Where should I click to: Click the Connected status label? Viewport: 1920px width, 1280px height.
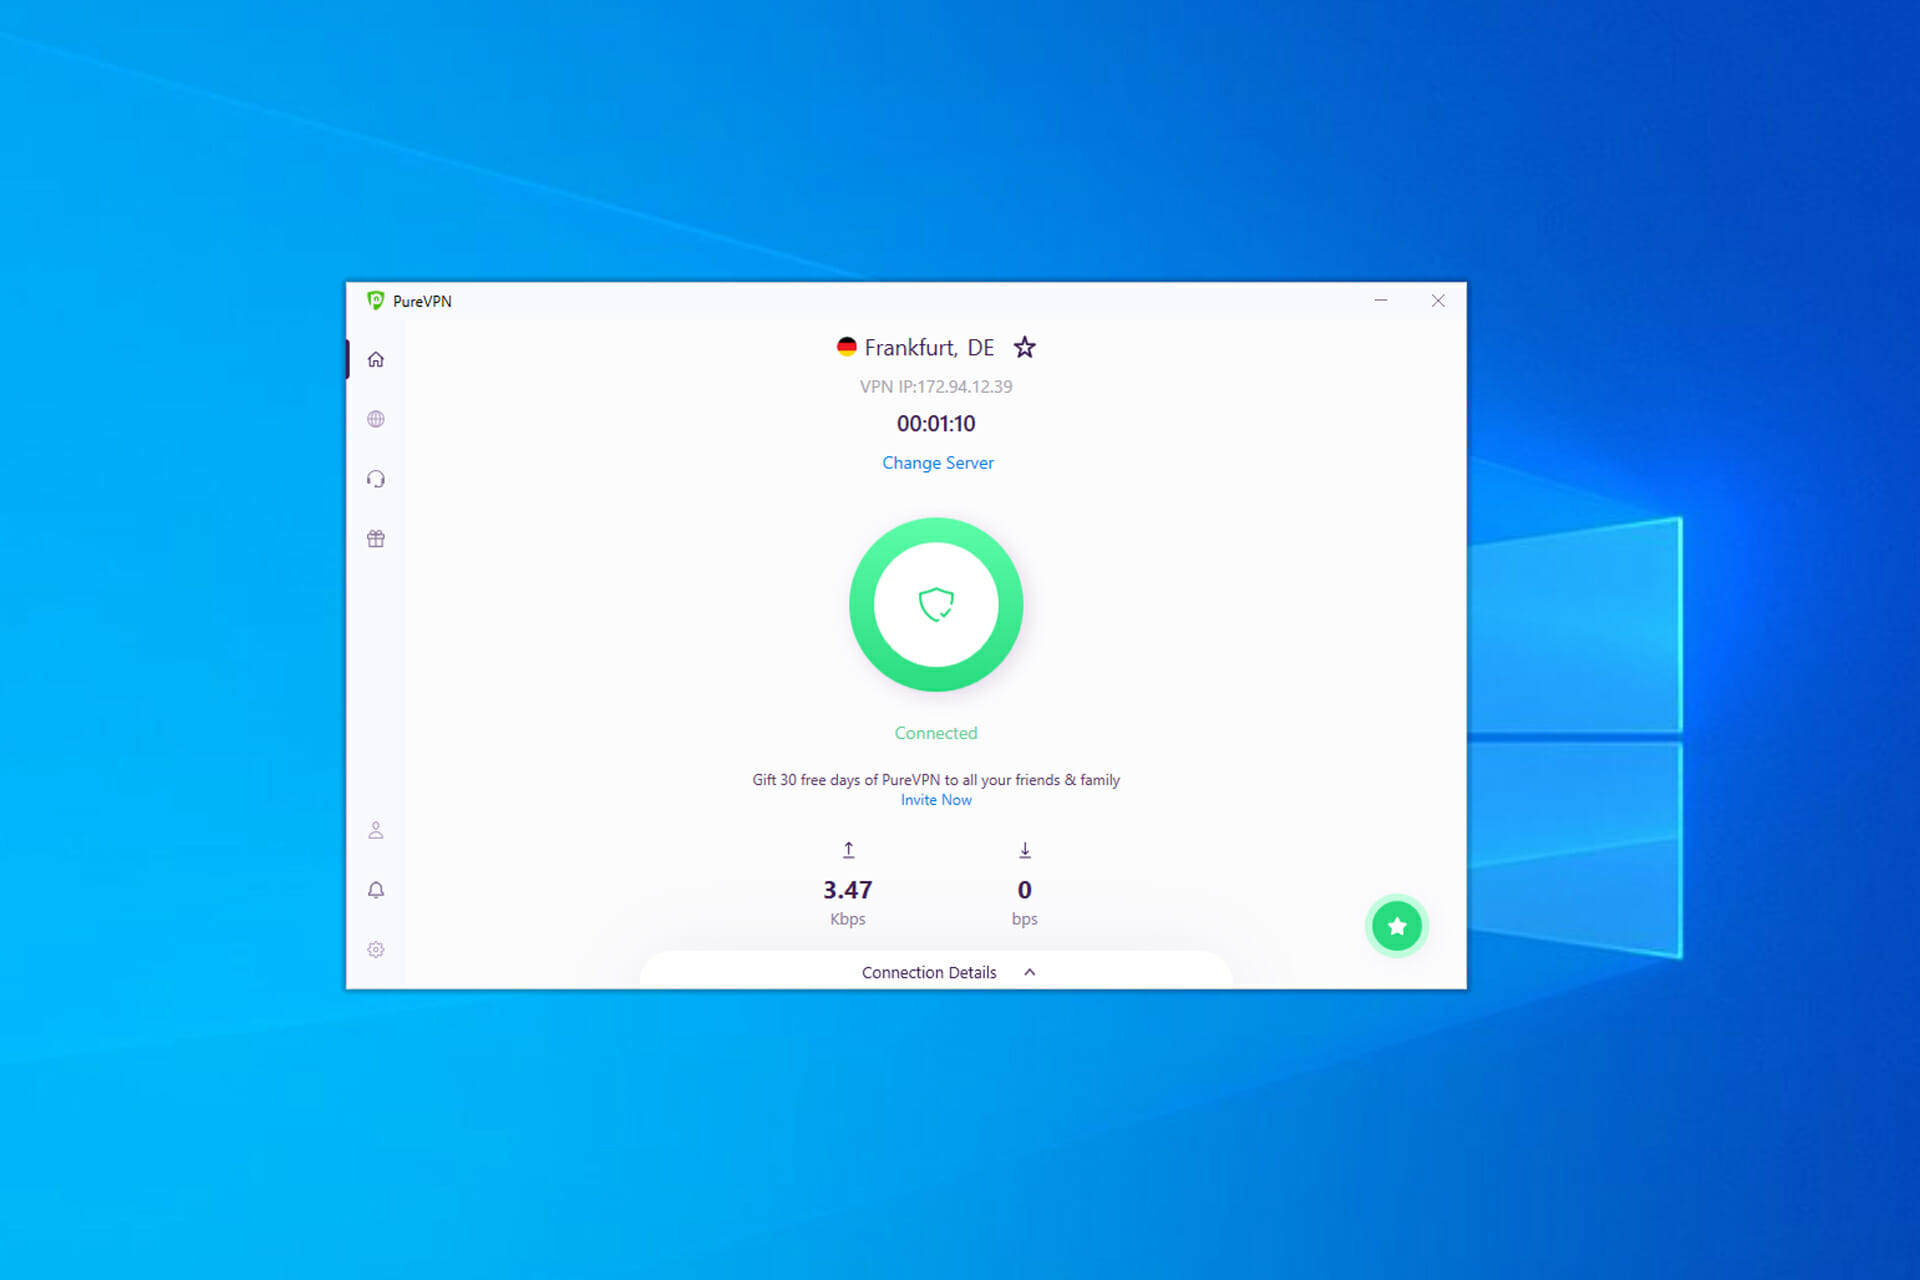[x=936, y=733]
